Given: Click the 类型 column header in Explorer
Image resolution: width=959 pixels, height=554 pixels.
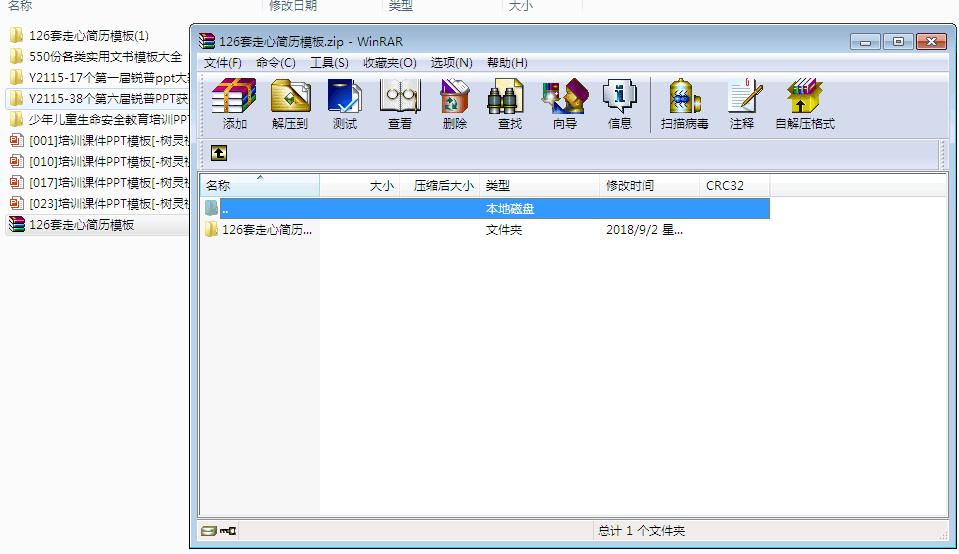Looking at the screenshot, I should click(401, 6).
